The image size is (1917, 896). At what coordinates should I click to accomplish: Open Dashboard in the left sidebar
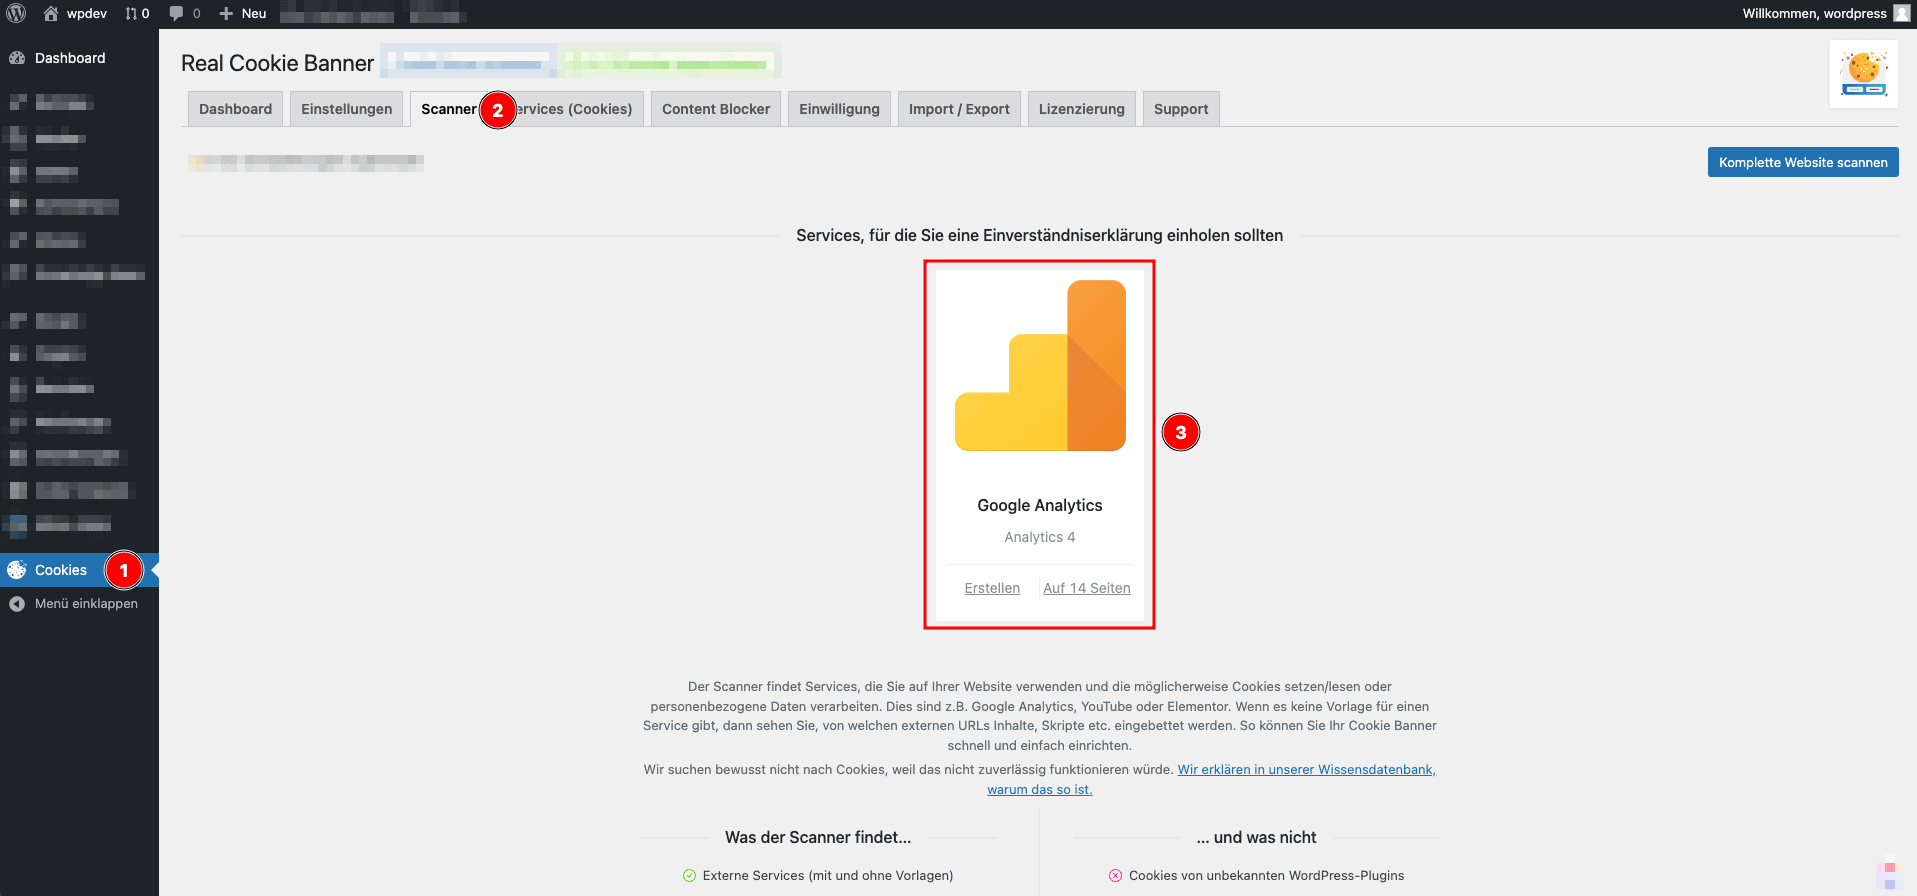tap(69, 58)
